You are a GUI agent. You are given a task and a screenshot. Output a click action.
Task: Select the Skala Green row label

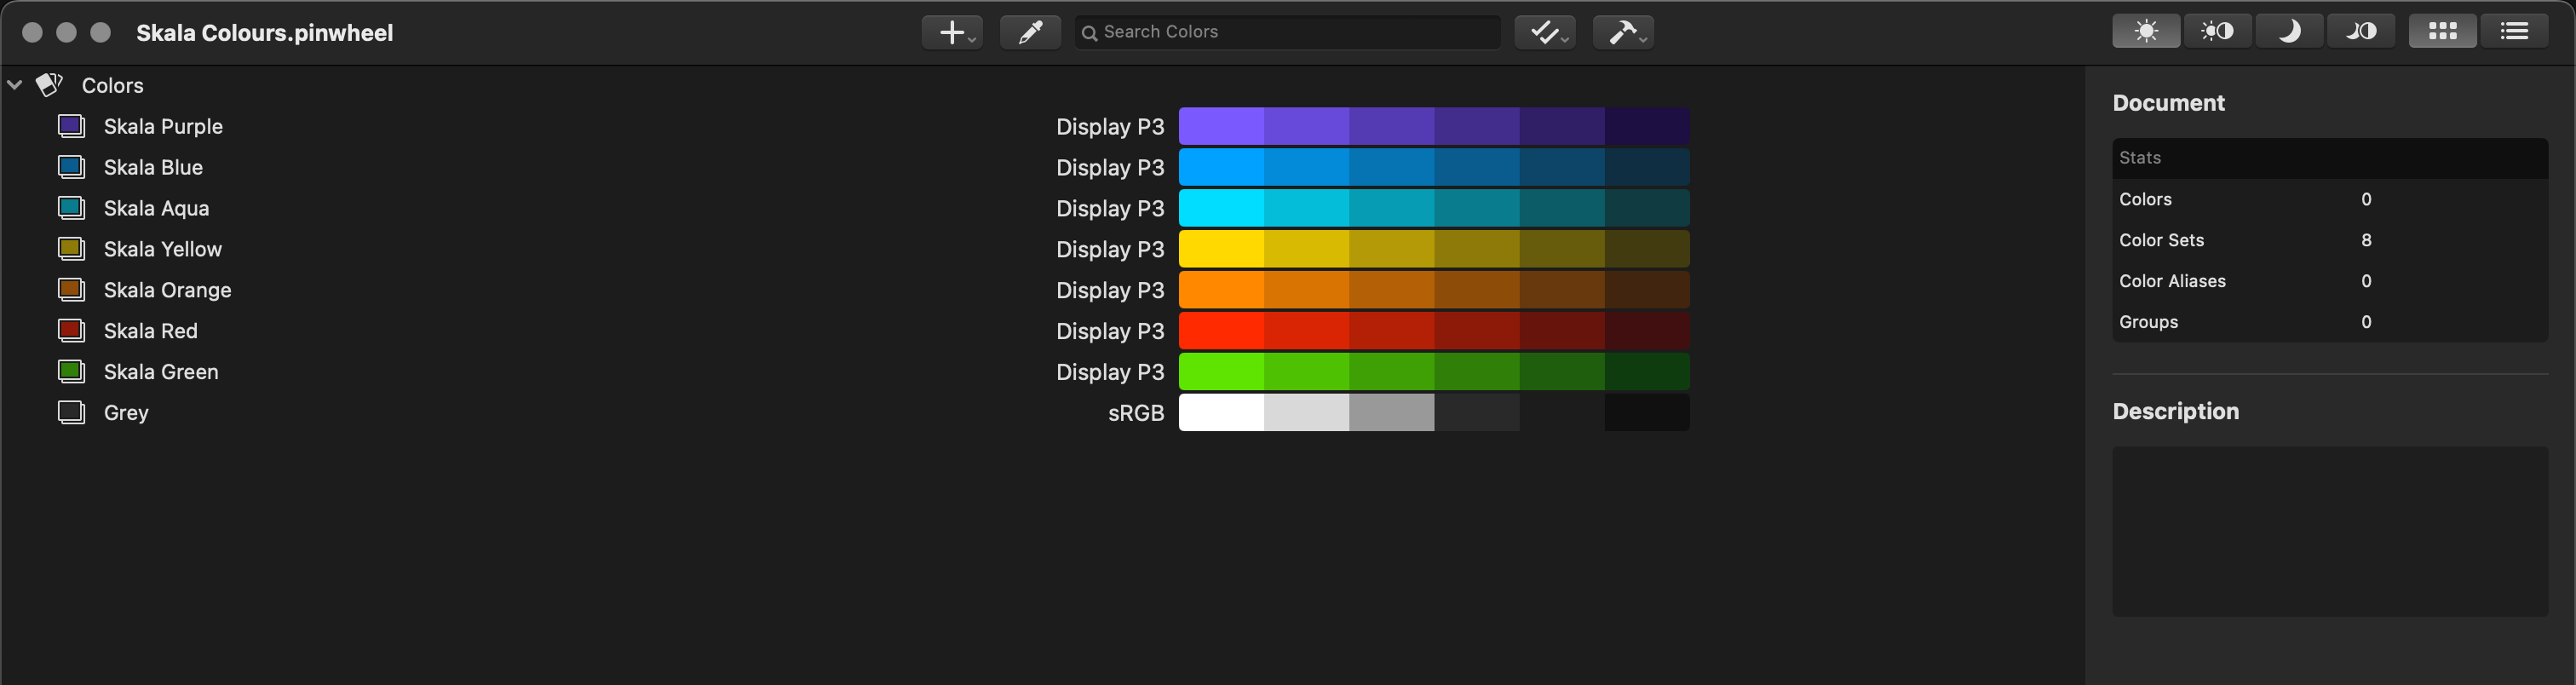coord(161,373)
